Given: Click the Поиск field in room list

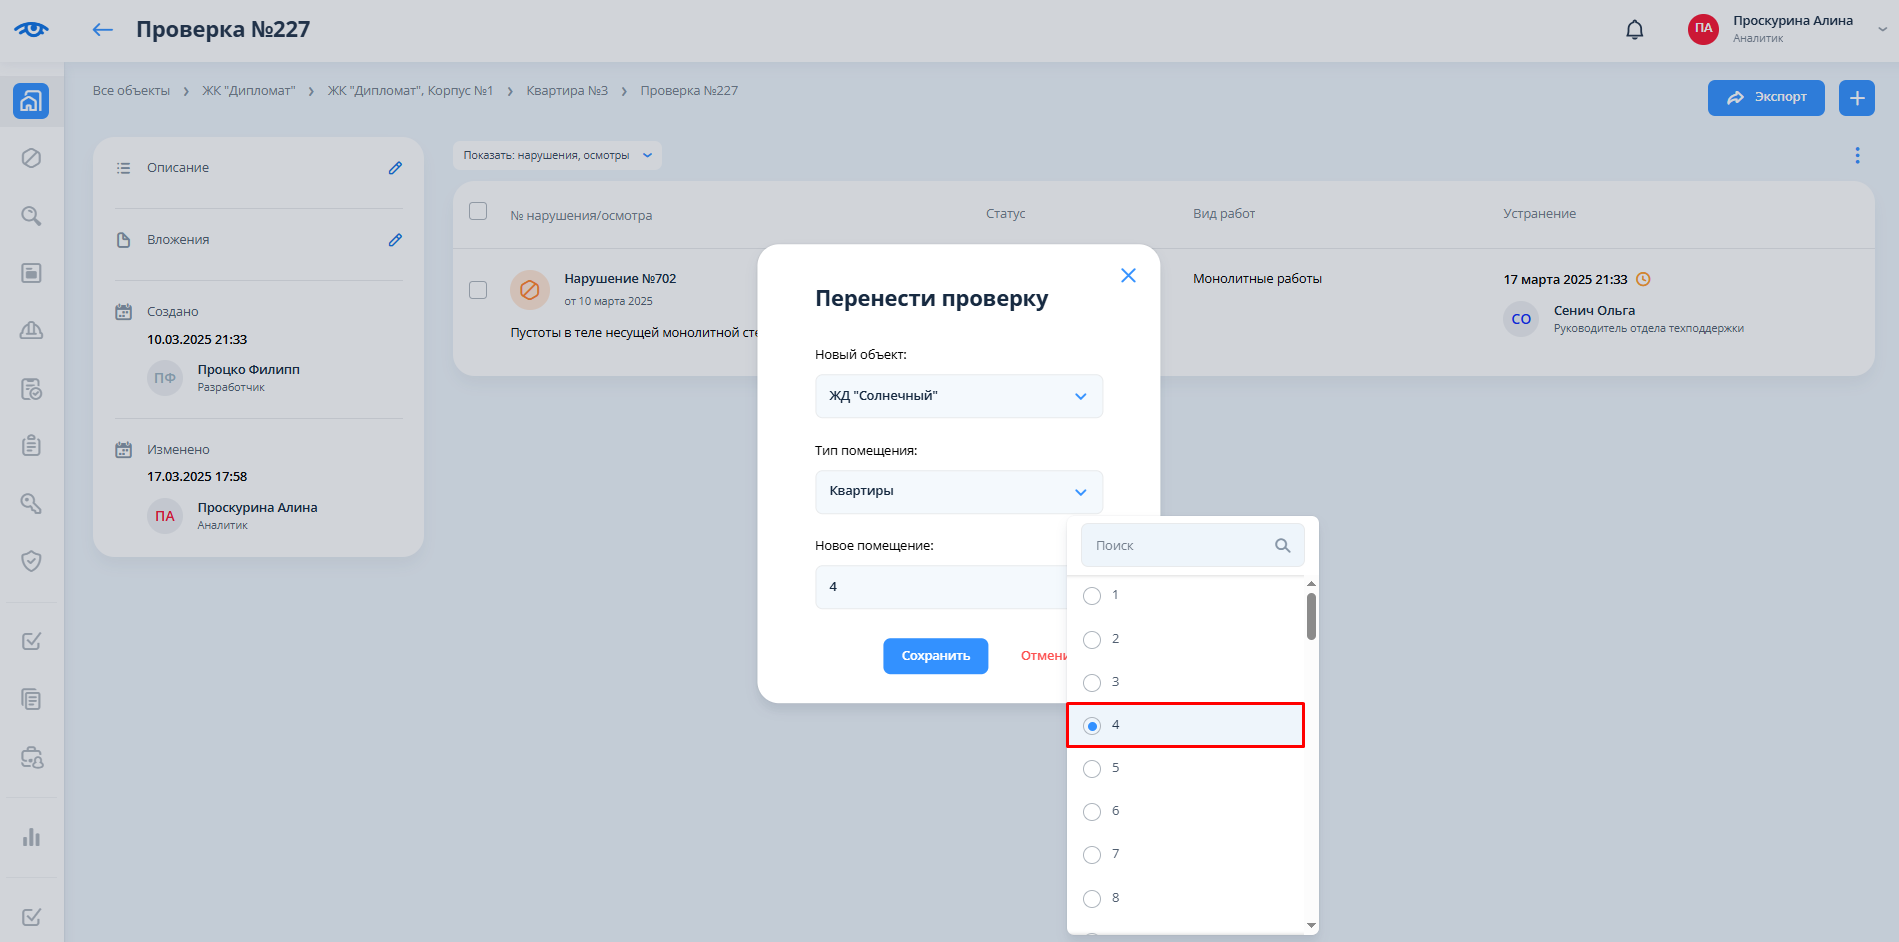Looking at the screenshot, I should [x=1180, y=546].
